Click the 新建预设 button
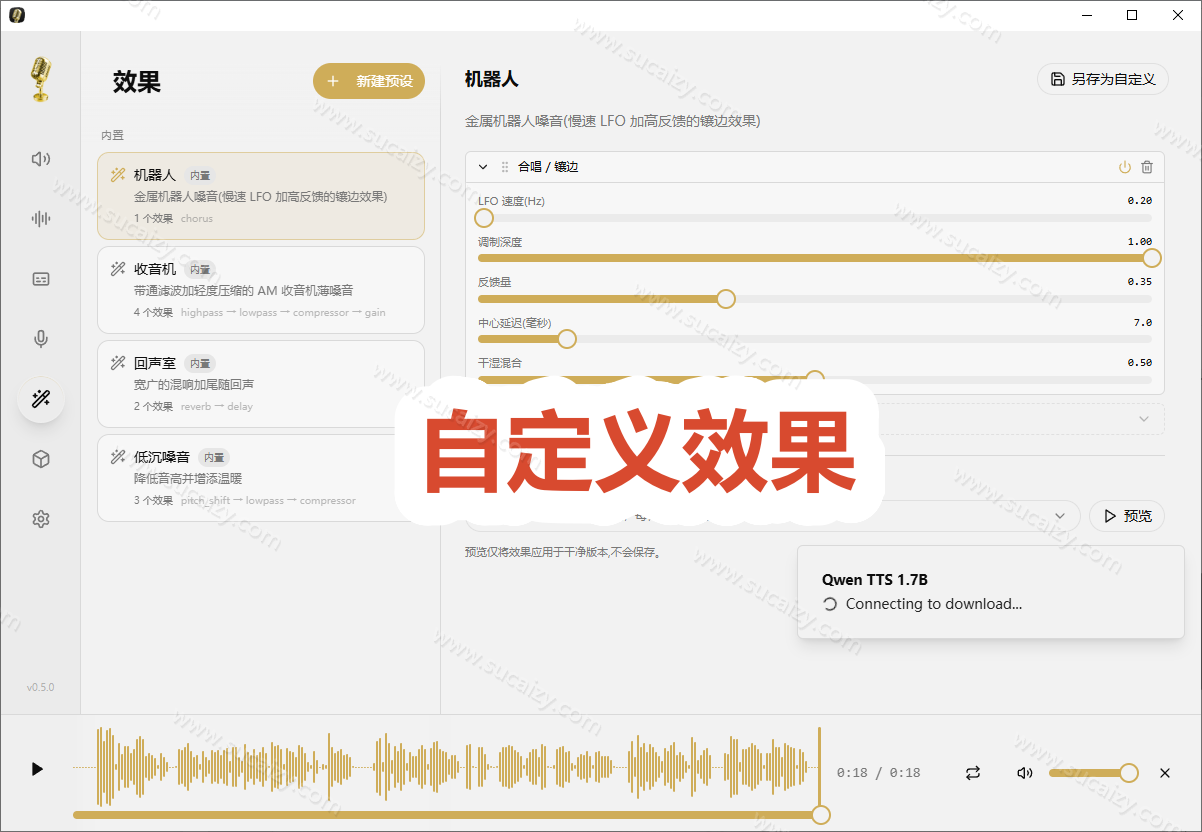 tap(369, 81)
